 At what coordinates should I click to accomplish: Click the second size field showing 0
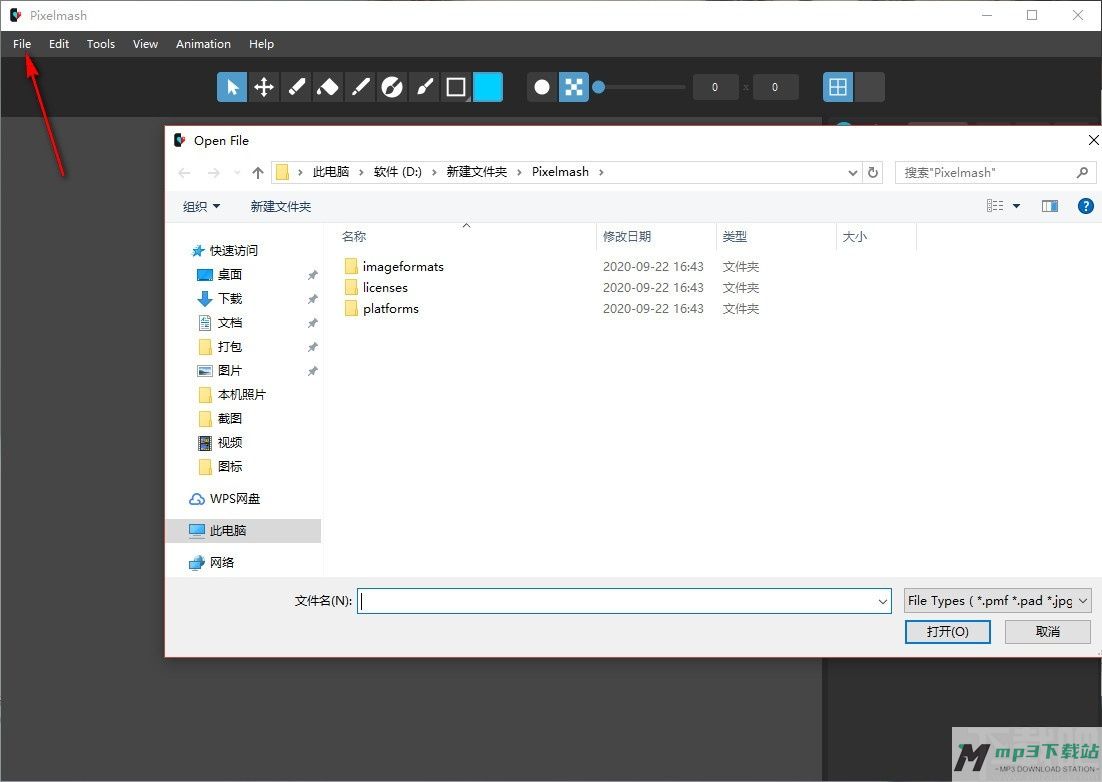click(775, 87)
